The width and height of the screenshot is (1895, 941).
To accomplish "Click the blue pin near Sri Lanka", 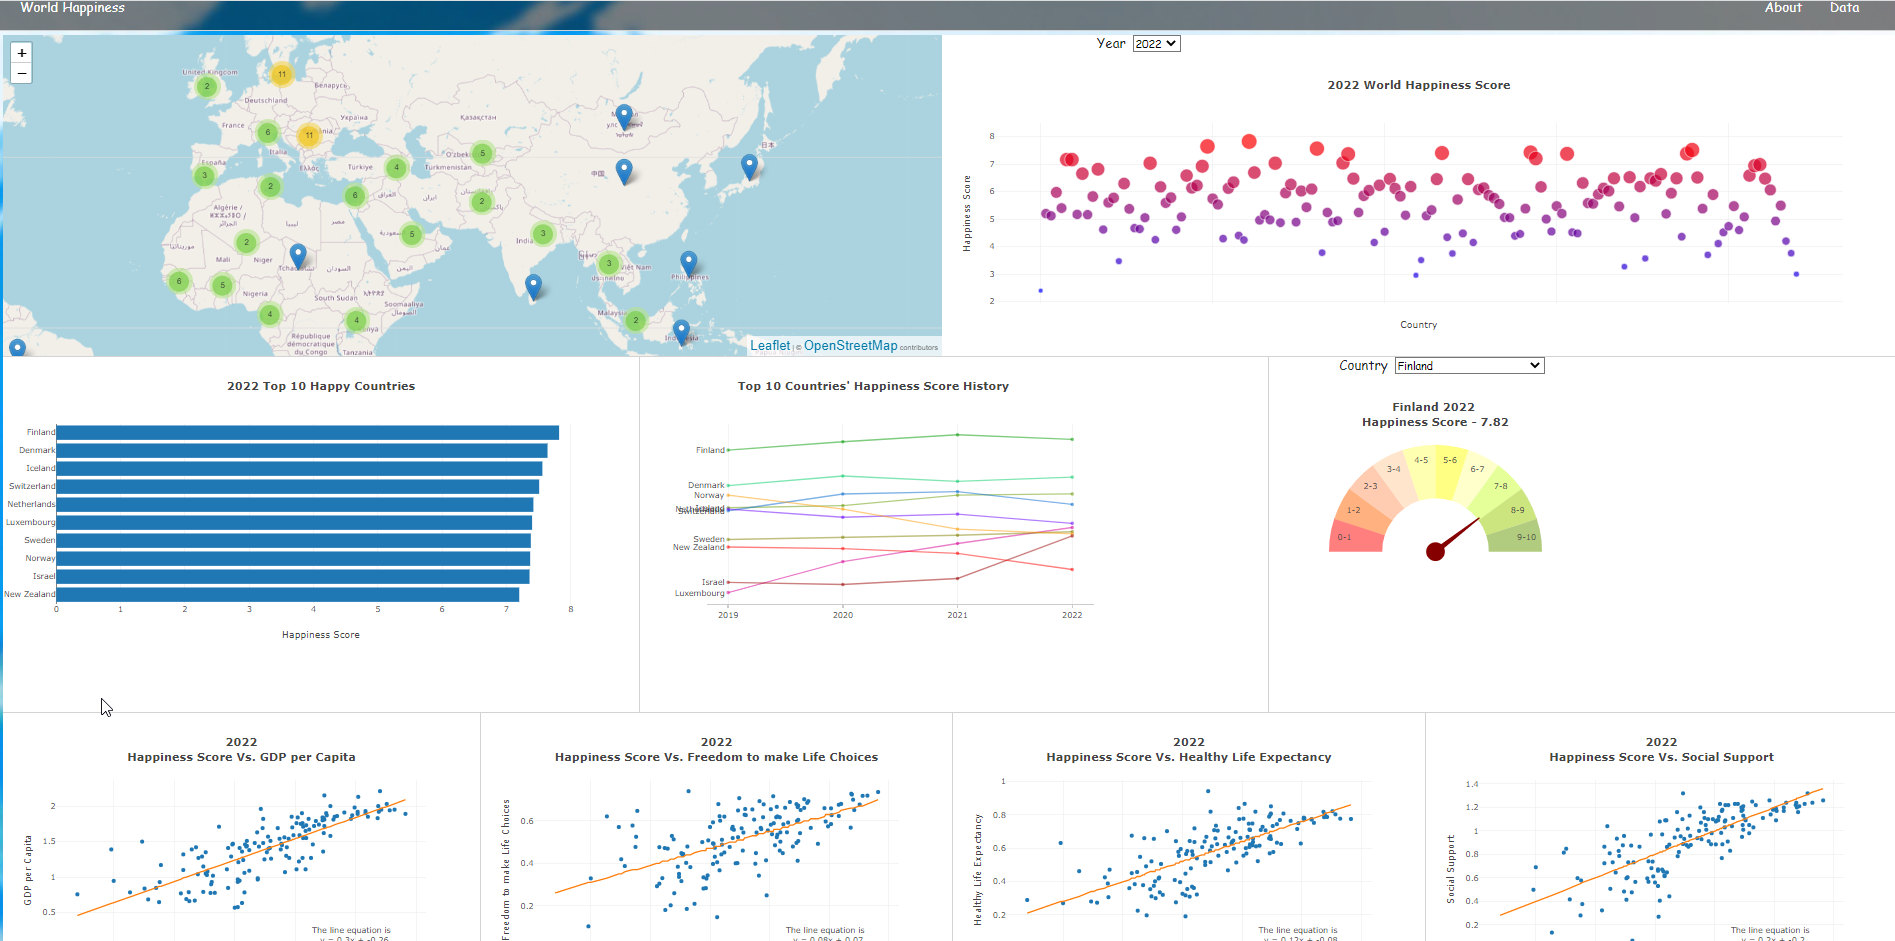I will point(534,287).
